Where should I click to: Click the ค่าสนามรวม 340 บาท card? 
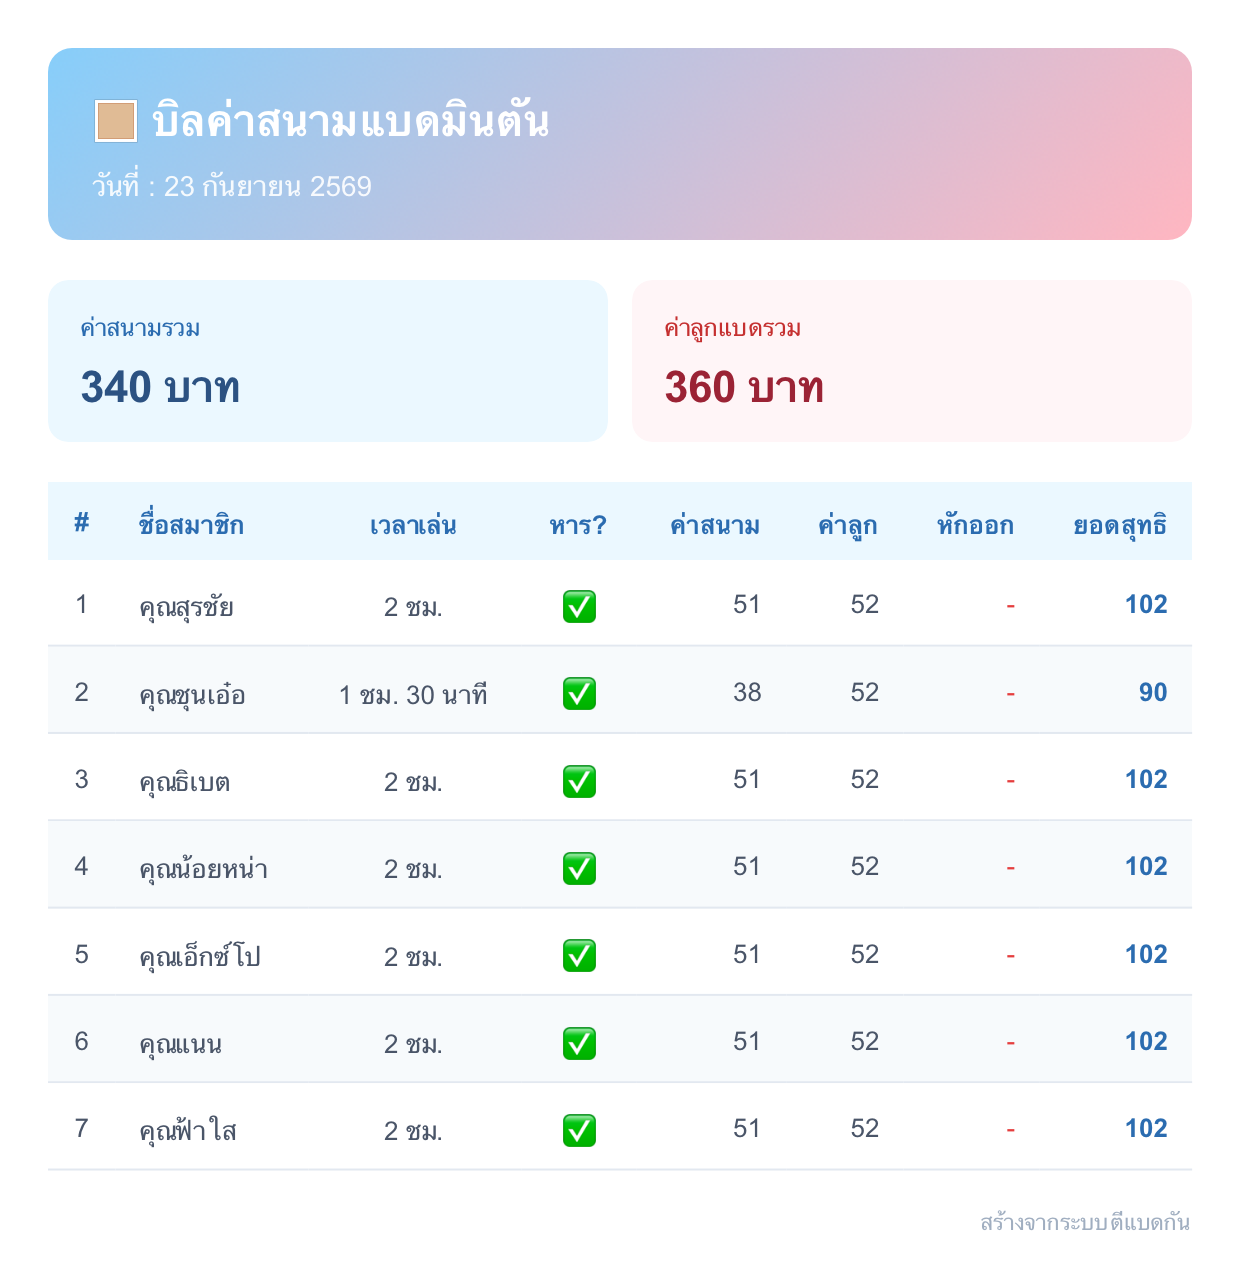pos(328,361)
